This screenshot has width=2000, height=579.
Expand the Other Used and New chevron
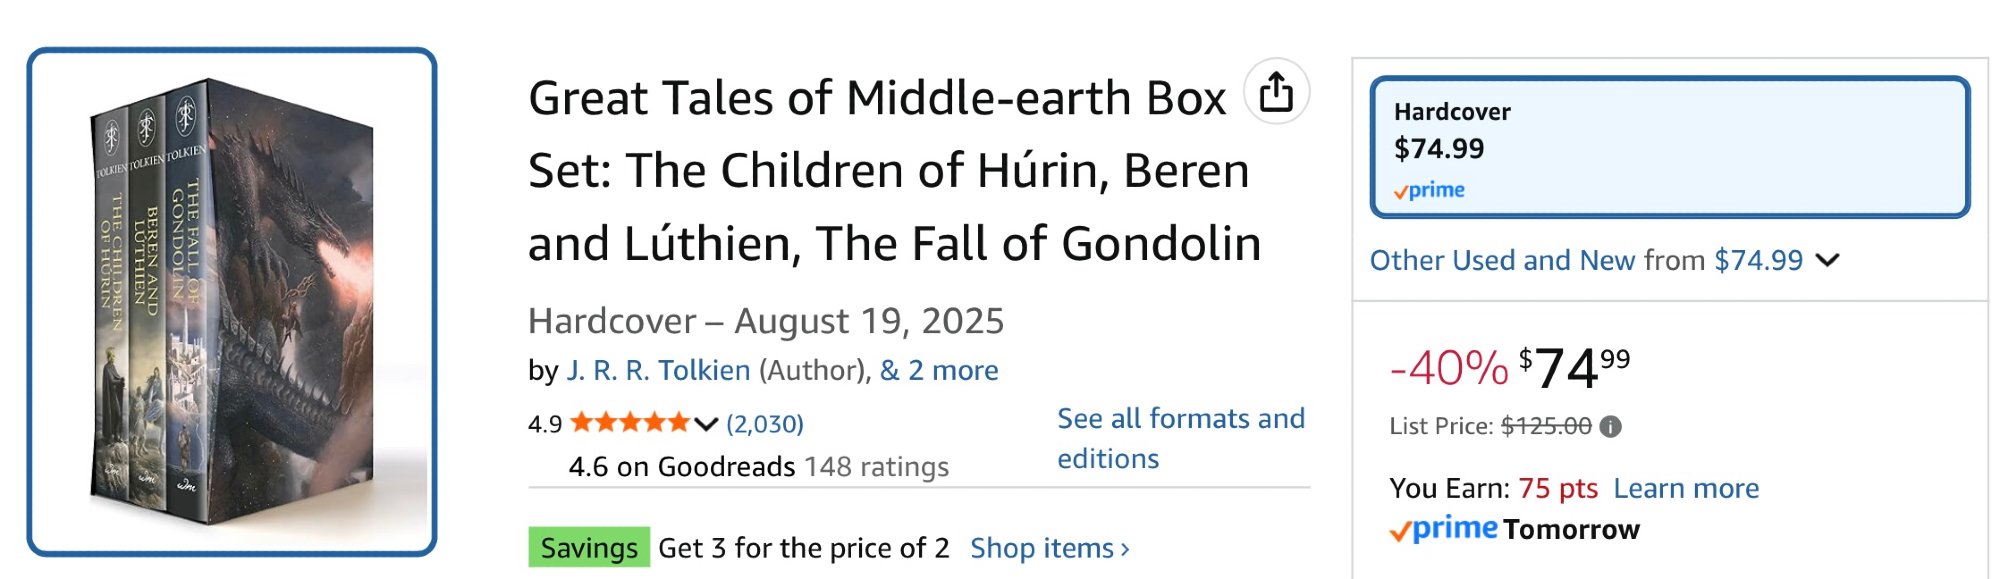click(x=1828, y=261)
